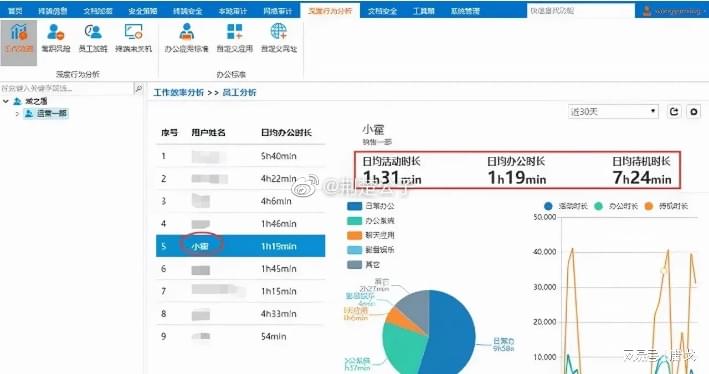Toggle the 办公系统 pie legend swatch
709x374 pixels.
tap(354, 221)
